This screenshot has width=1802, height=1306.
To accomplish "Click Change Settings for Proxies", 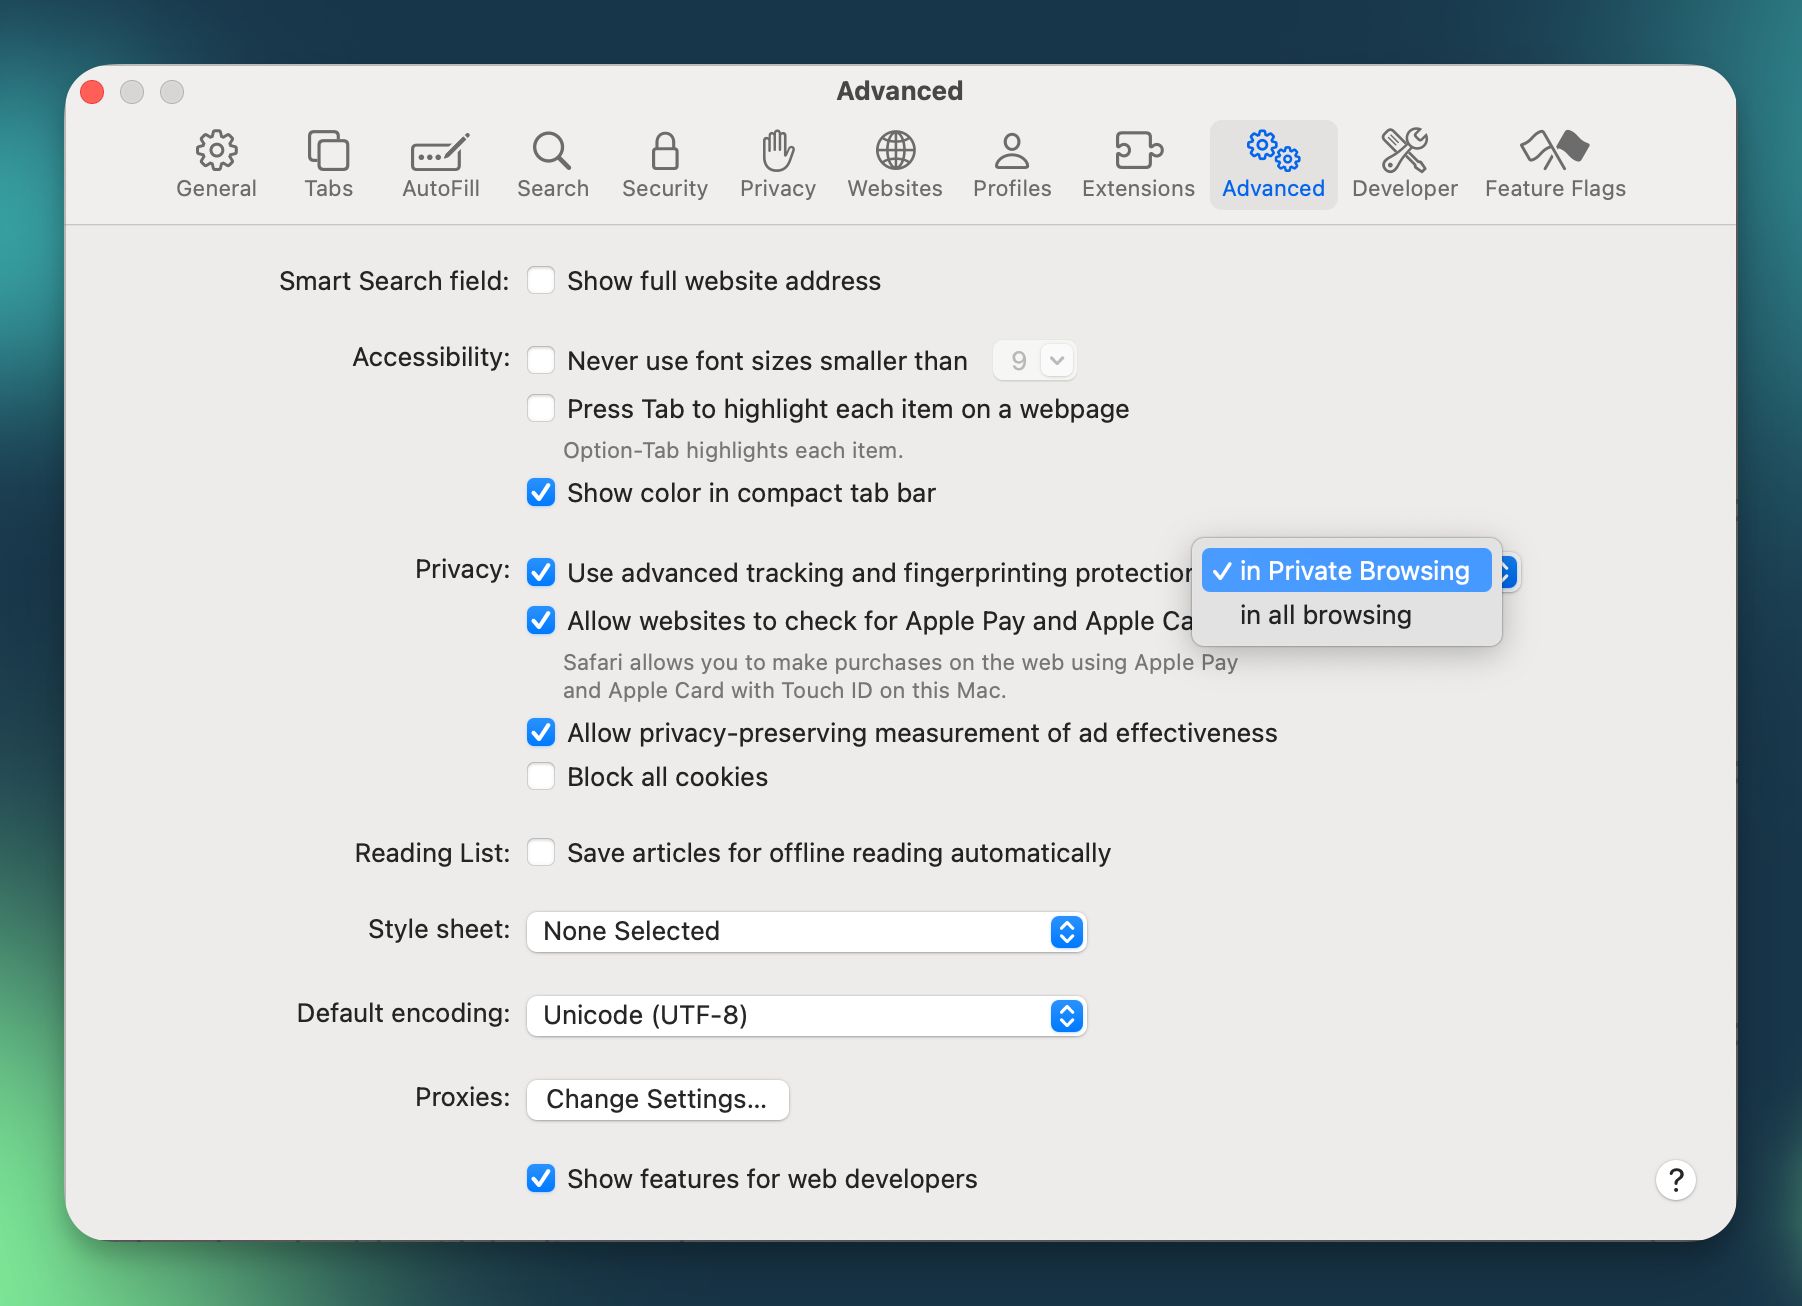I will tap(657, 1099).
